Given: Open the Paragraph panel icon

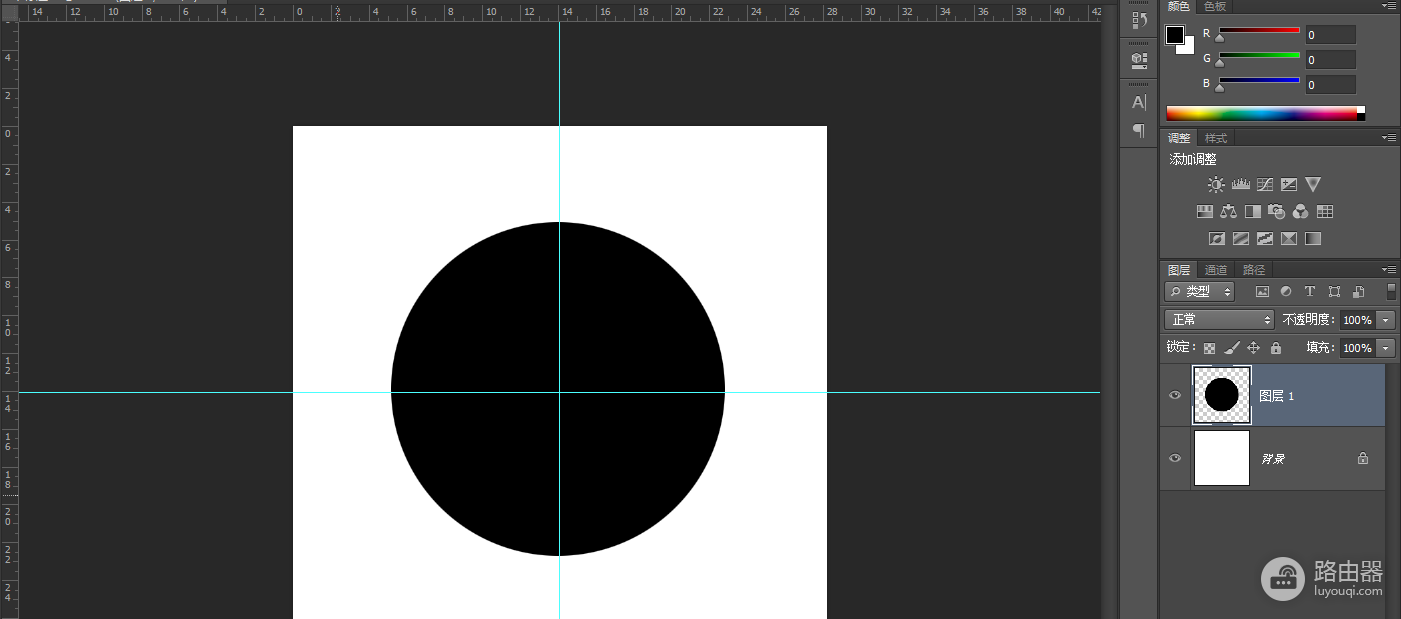Looking at the screenshot, I should pyautogui.click(x=1139, y=130).
